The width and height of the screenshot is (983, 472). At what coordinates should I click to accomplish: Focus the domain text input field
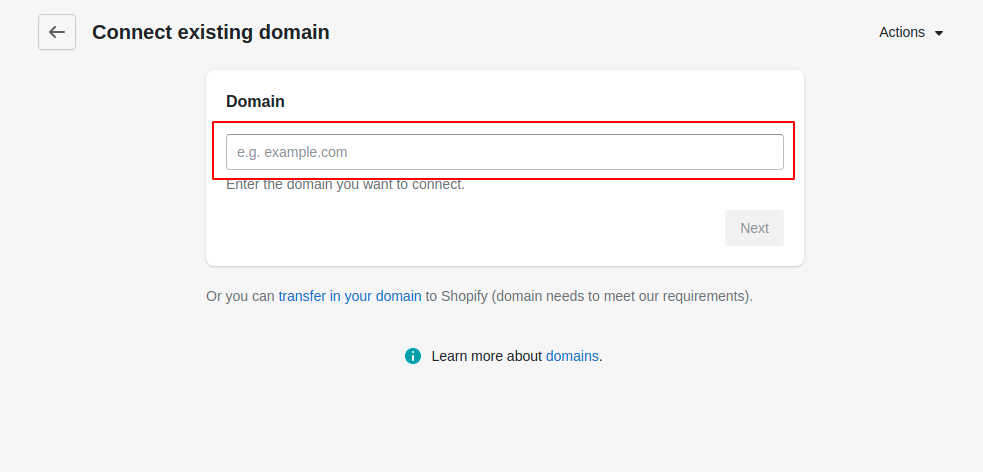tap(505, 152)
